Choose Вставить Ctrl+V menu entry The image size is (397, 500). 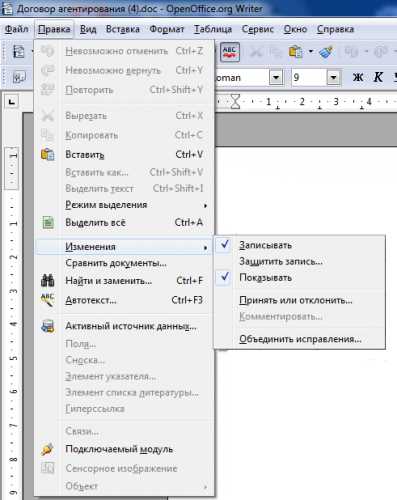(124, 155)
